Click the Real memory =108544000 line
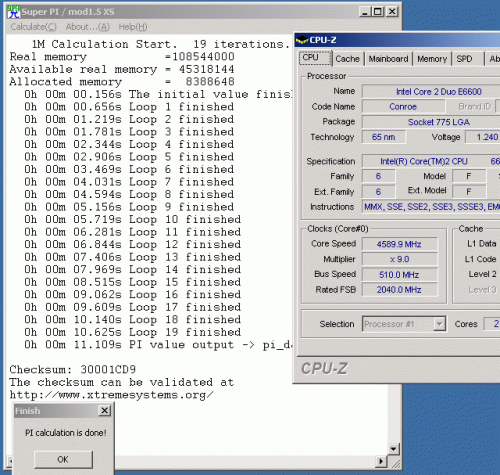 point(122,57)
